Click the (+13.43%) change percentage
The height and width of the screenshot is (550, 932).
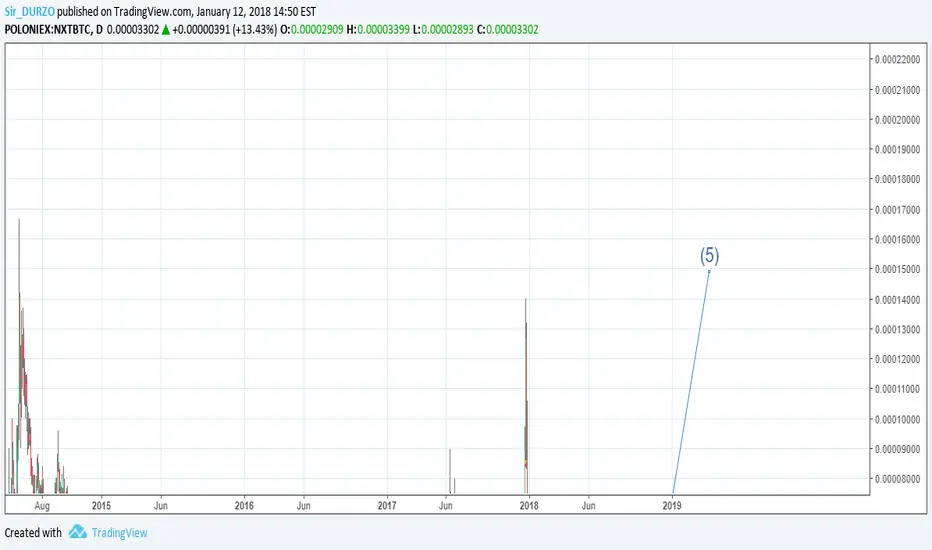coord(255,29)
